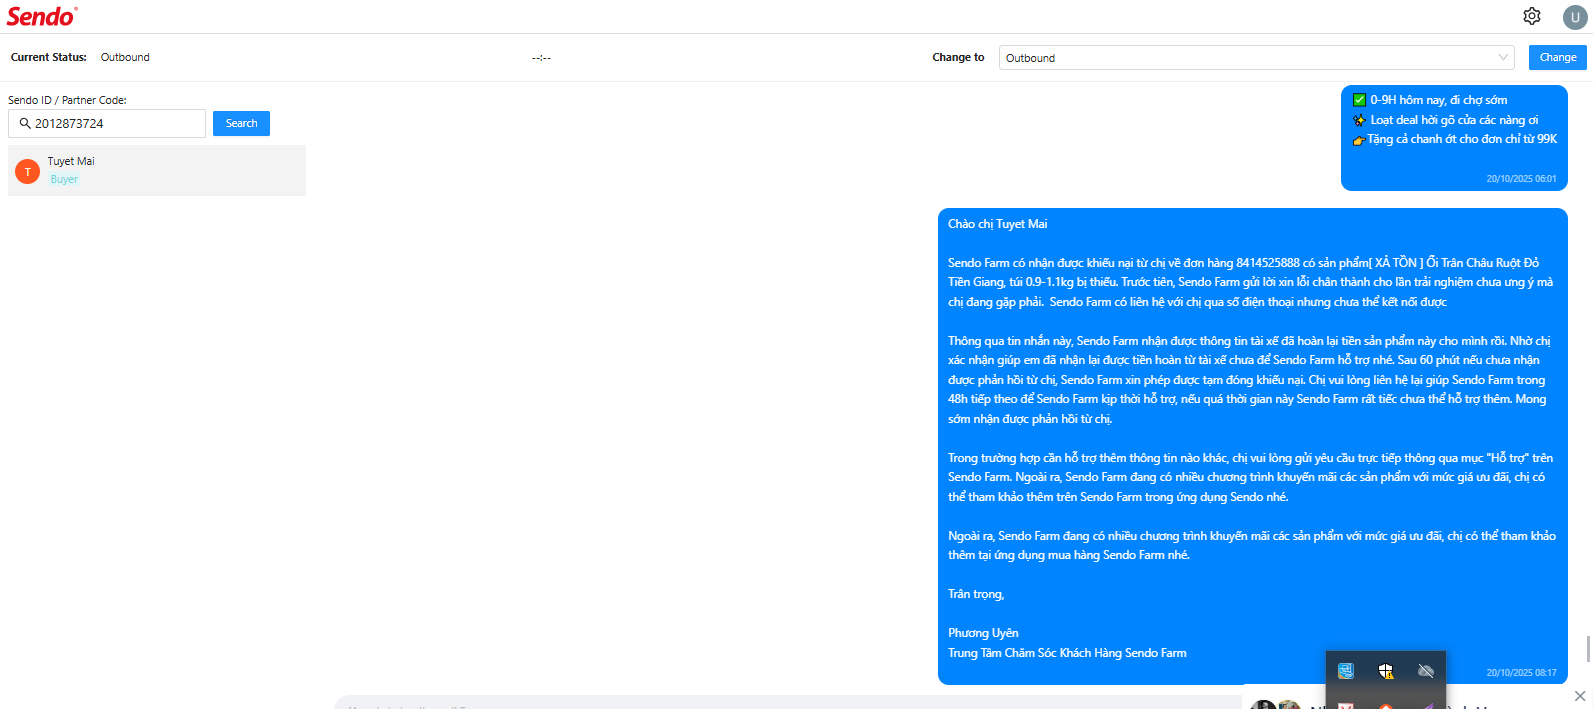Click the Sendo logo
This screenshot has height=709, width=1593.
pyautogui.click(x=42, y=16)
